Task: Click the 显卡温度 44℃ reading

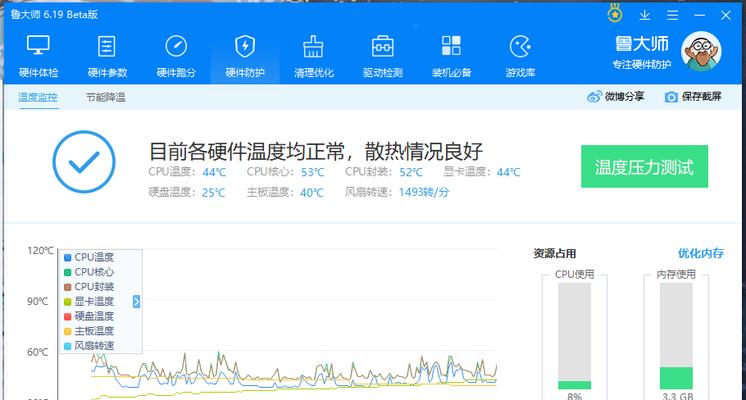Action: tap(481, 172)
